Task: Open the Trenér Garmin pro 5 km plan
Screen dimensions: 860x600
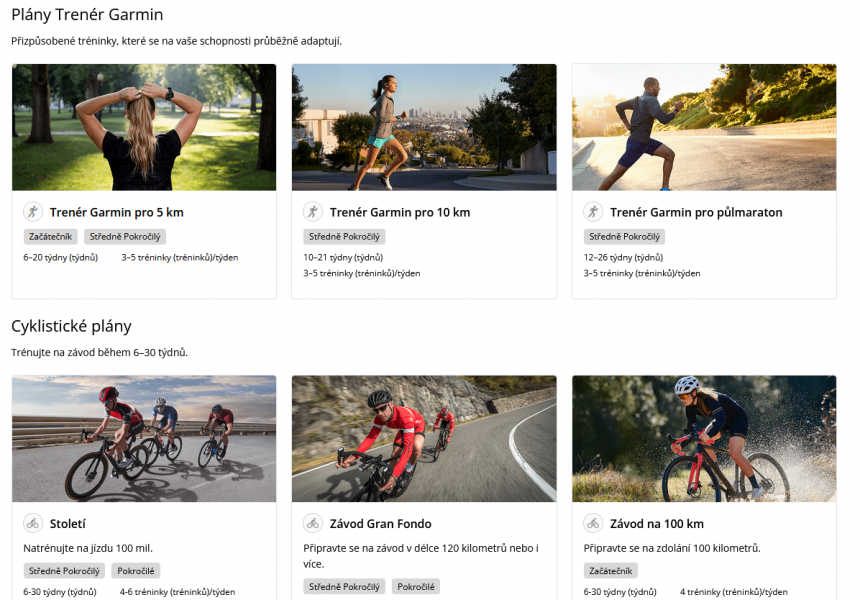Action: pyautogui.click(x=116, y=213)
